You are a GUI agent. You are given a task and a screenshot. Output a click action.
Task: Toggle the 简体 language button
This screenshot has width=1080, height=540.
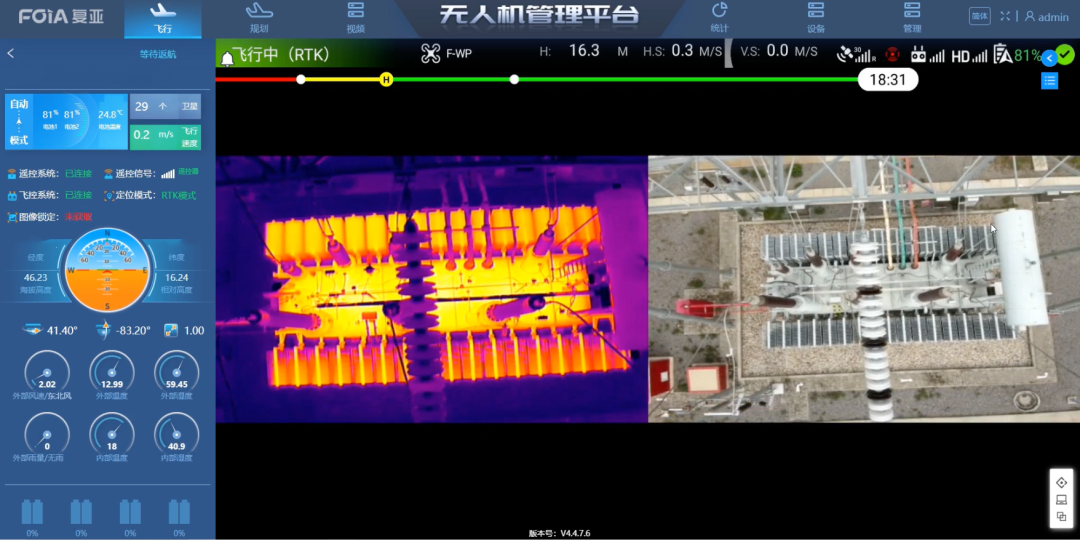[x=979, y=16]
